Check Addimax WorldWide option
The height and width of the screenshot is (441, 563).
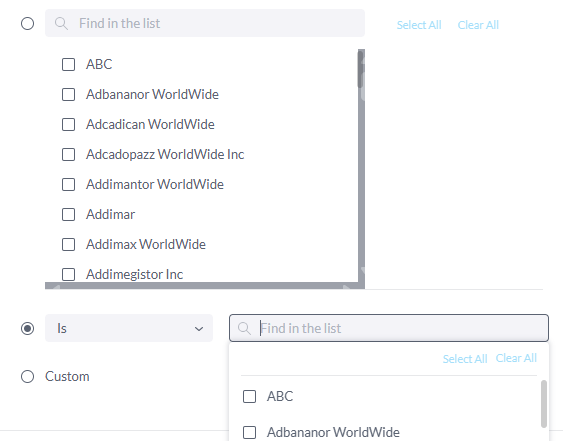(68, 245)
